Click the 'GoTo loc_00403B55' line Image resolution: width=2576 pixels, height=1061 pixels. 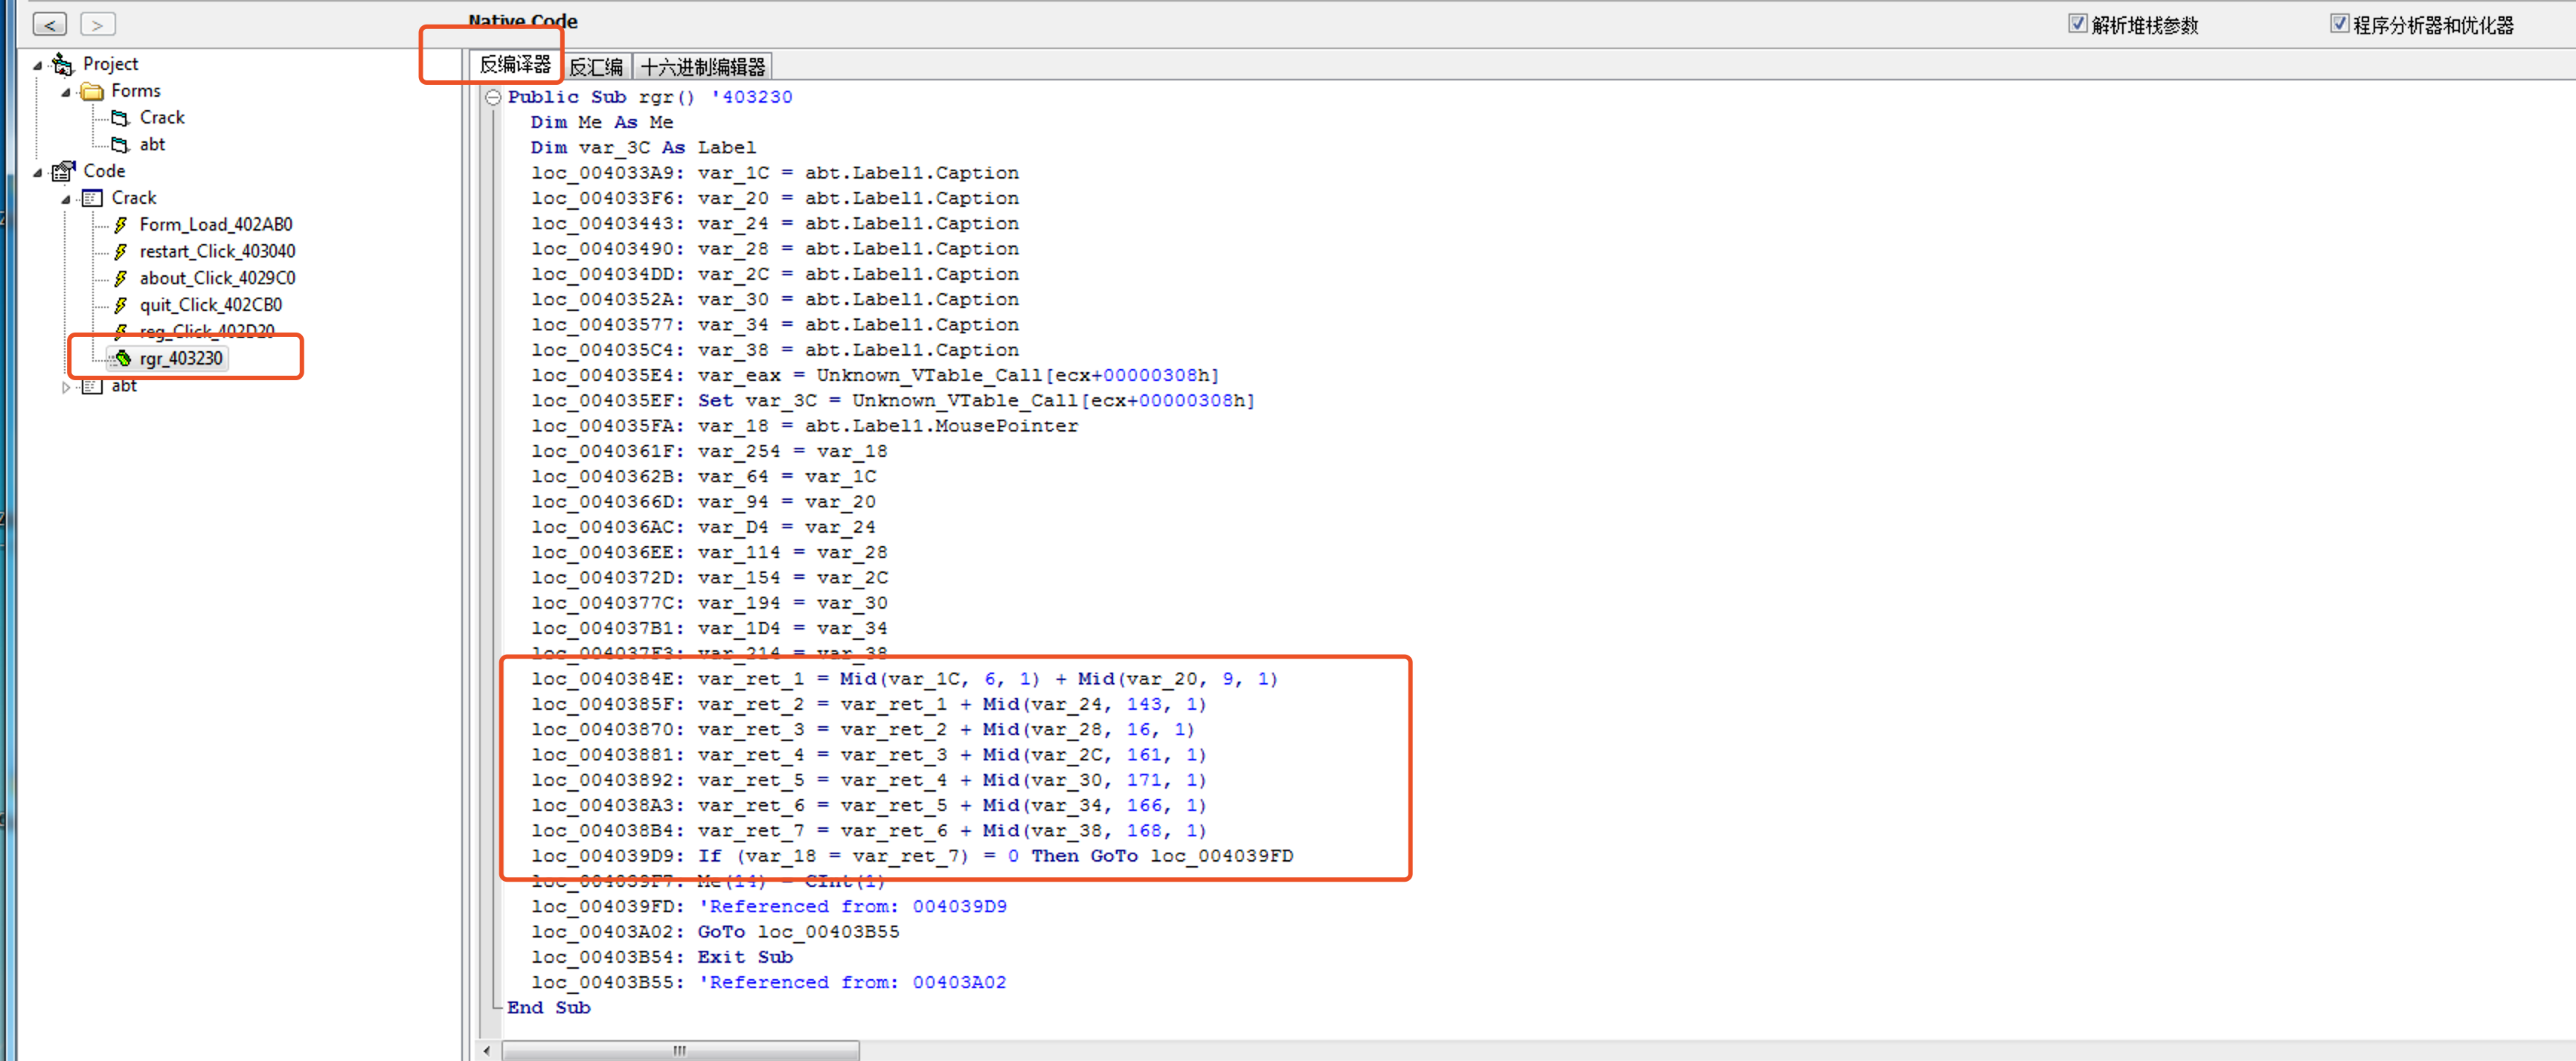click(x=715, y=933)
